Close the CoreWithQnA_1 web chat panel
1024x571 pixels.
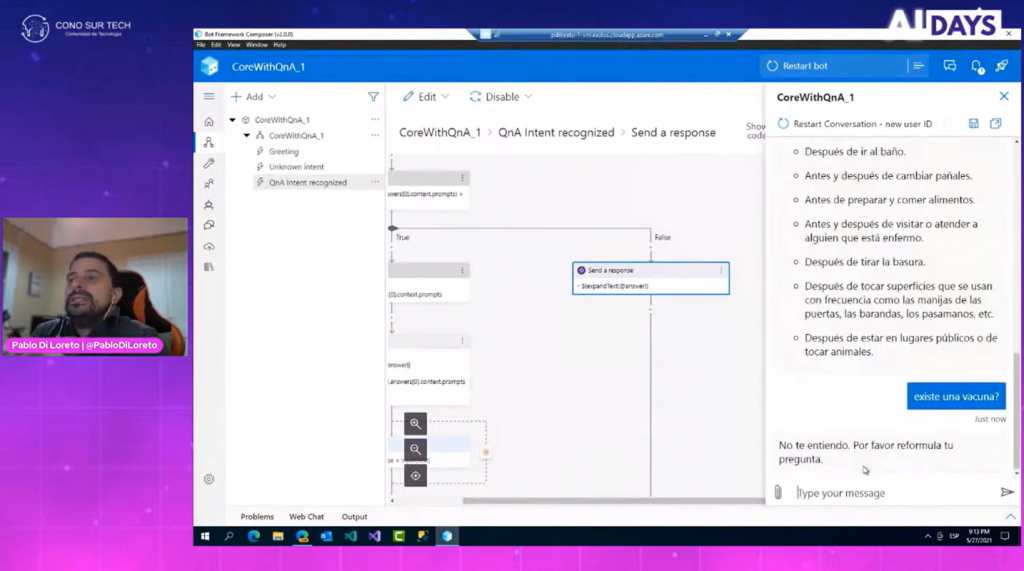1004,96
